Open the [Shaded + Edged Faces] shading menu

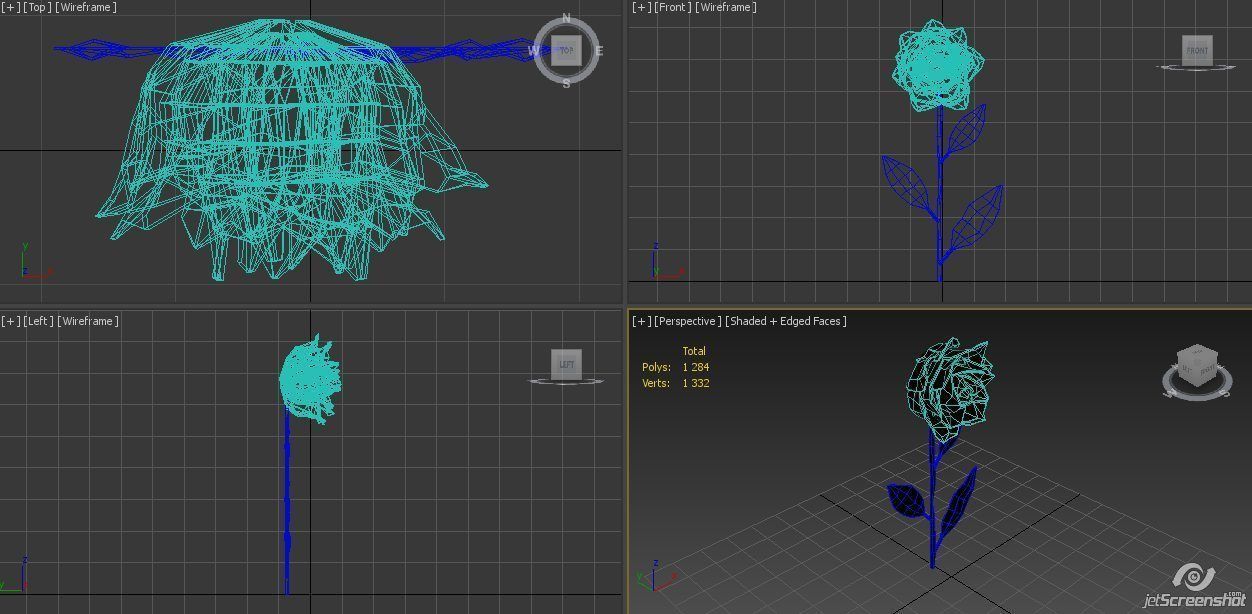pos(786,321)
